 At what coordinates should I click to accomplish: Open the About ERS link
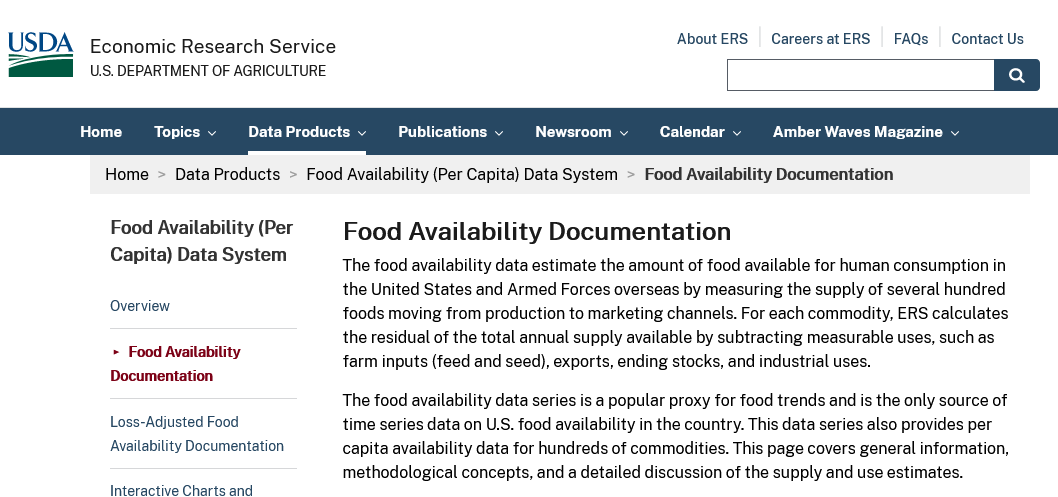[713, 39]
